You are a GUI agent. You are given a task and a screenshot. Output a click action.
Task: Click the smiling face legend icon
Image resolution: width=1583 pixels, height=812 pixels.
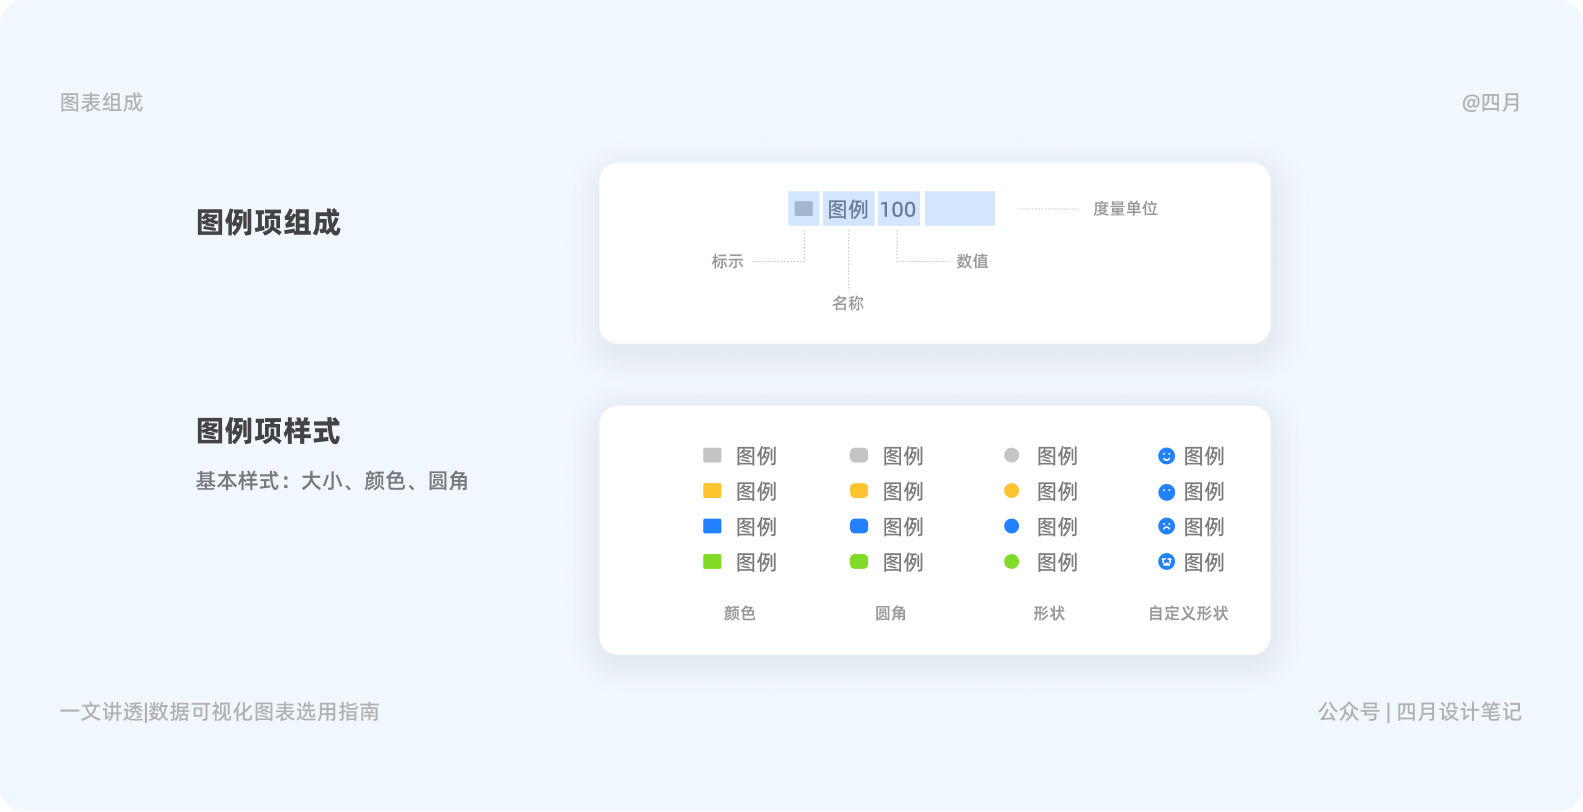tap(1166, 456)
